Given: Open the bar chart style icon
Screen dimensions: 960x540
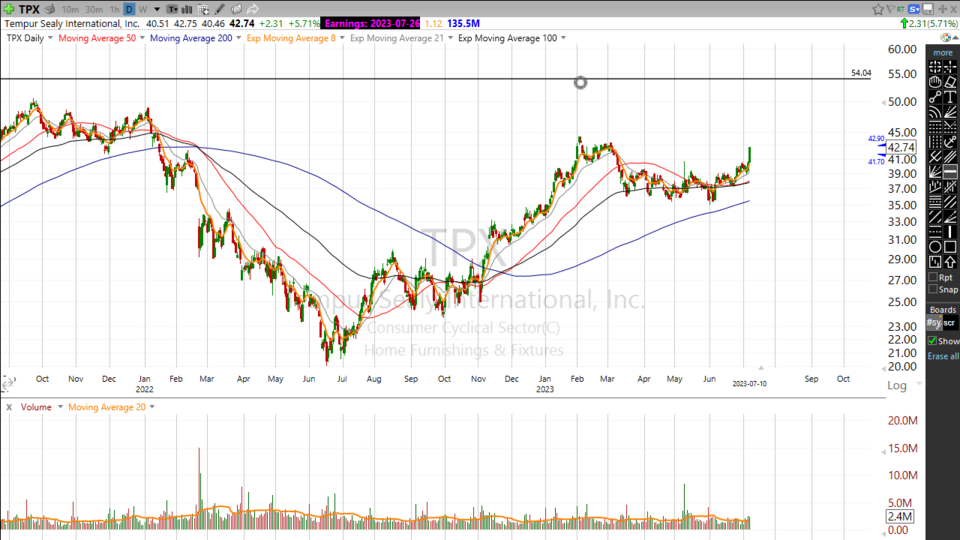Looking at the screenshot, I should coord(187,9).
